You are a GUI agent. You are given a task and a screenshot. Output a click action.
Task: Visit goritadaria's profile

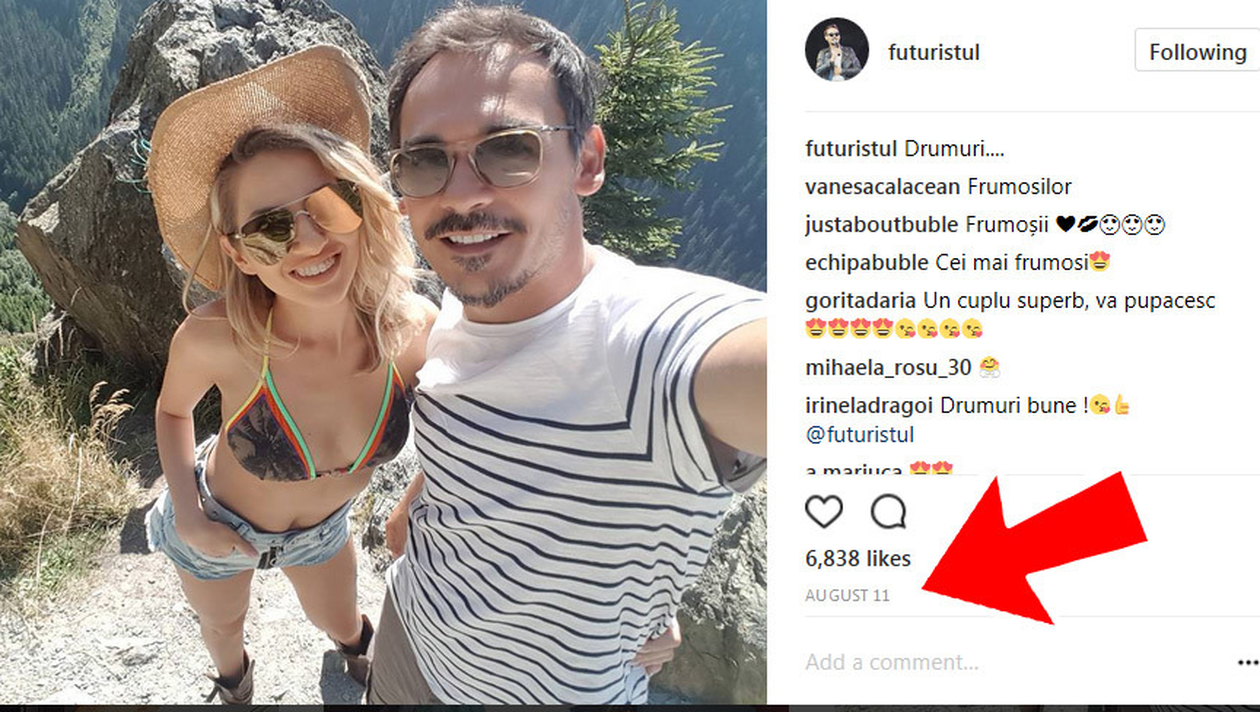coord(862,301)
